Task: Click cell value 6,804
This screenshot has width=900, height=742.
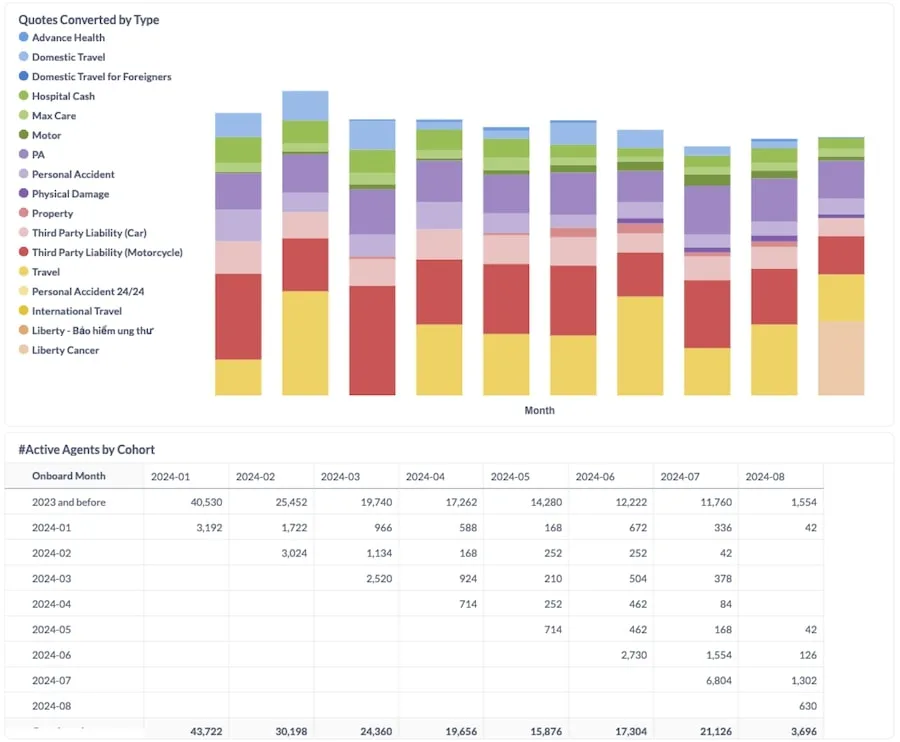Action: click(719, 681)
